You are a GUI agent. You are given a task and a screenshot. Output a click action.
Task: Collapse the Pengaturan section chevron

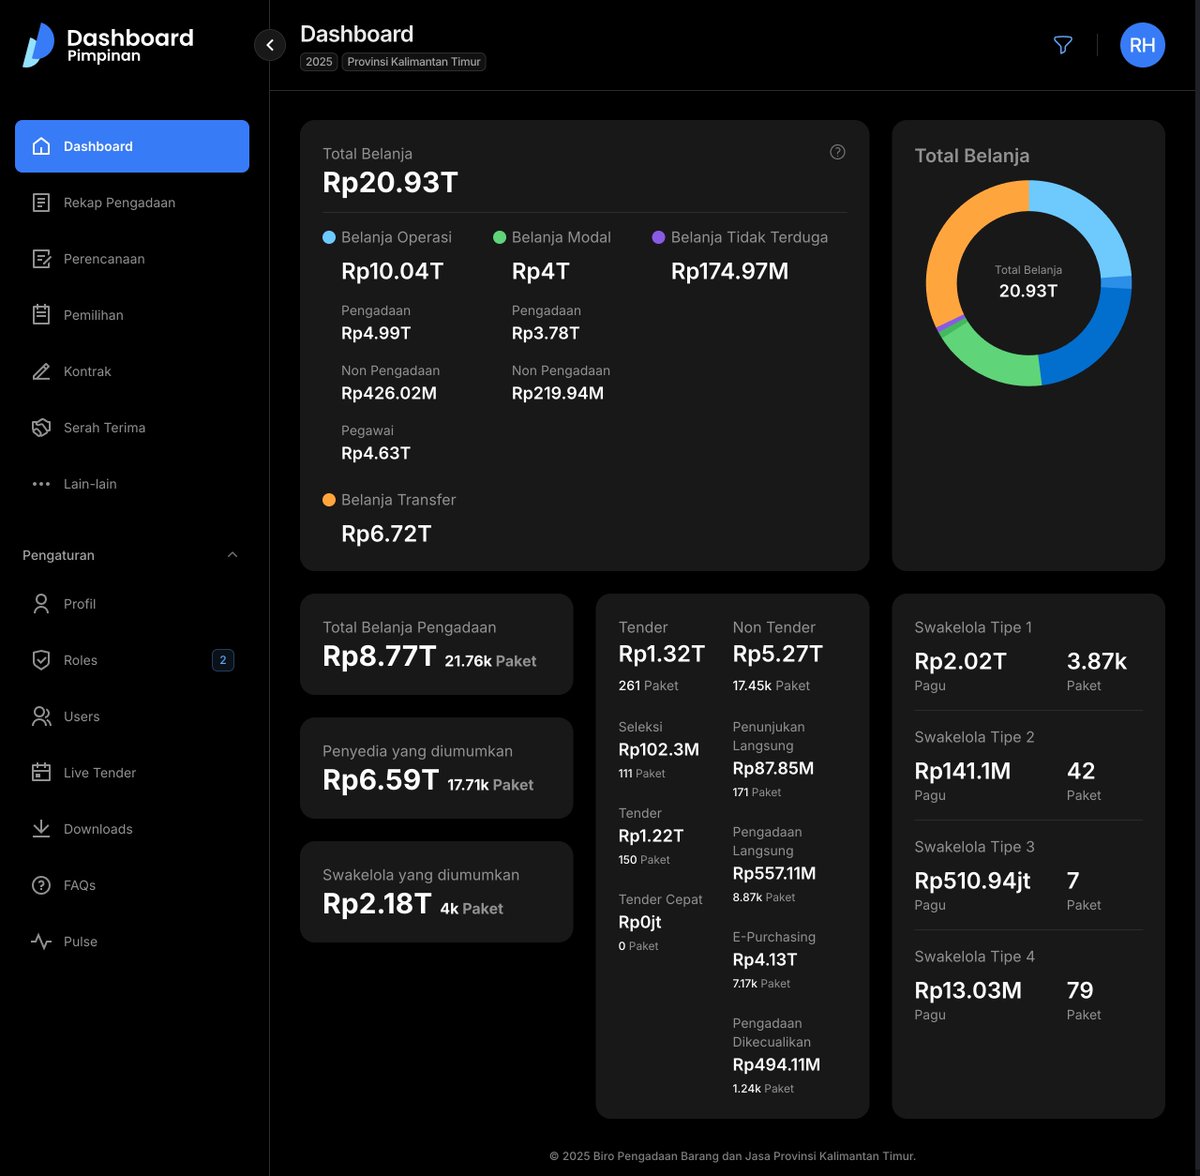pos(232,555)
